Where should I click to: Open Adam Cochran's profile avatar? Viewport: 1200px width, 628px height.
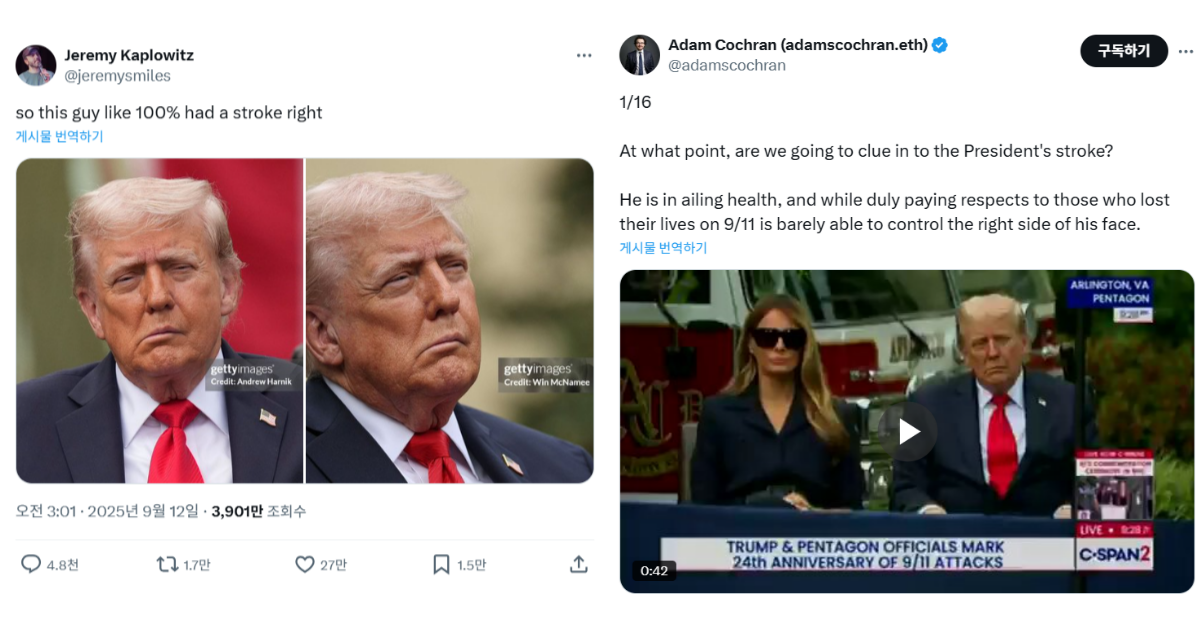[x=639, y=55]
